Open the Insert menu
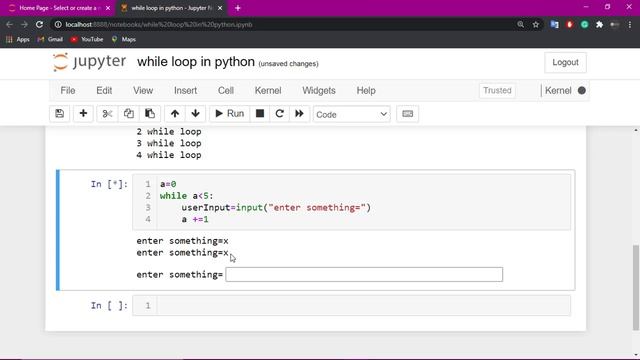Image resolution: width=640 pixels, height=360 pixels. pos(185,91)
